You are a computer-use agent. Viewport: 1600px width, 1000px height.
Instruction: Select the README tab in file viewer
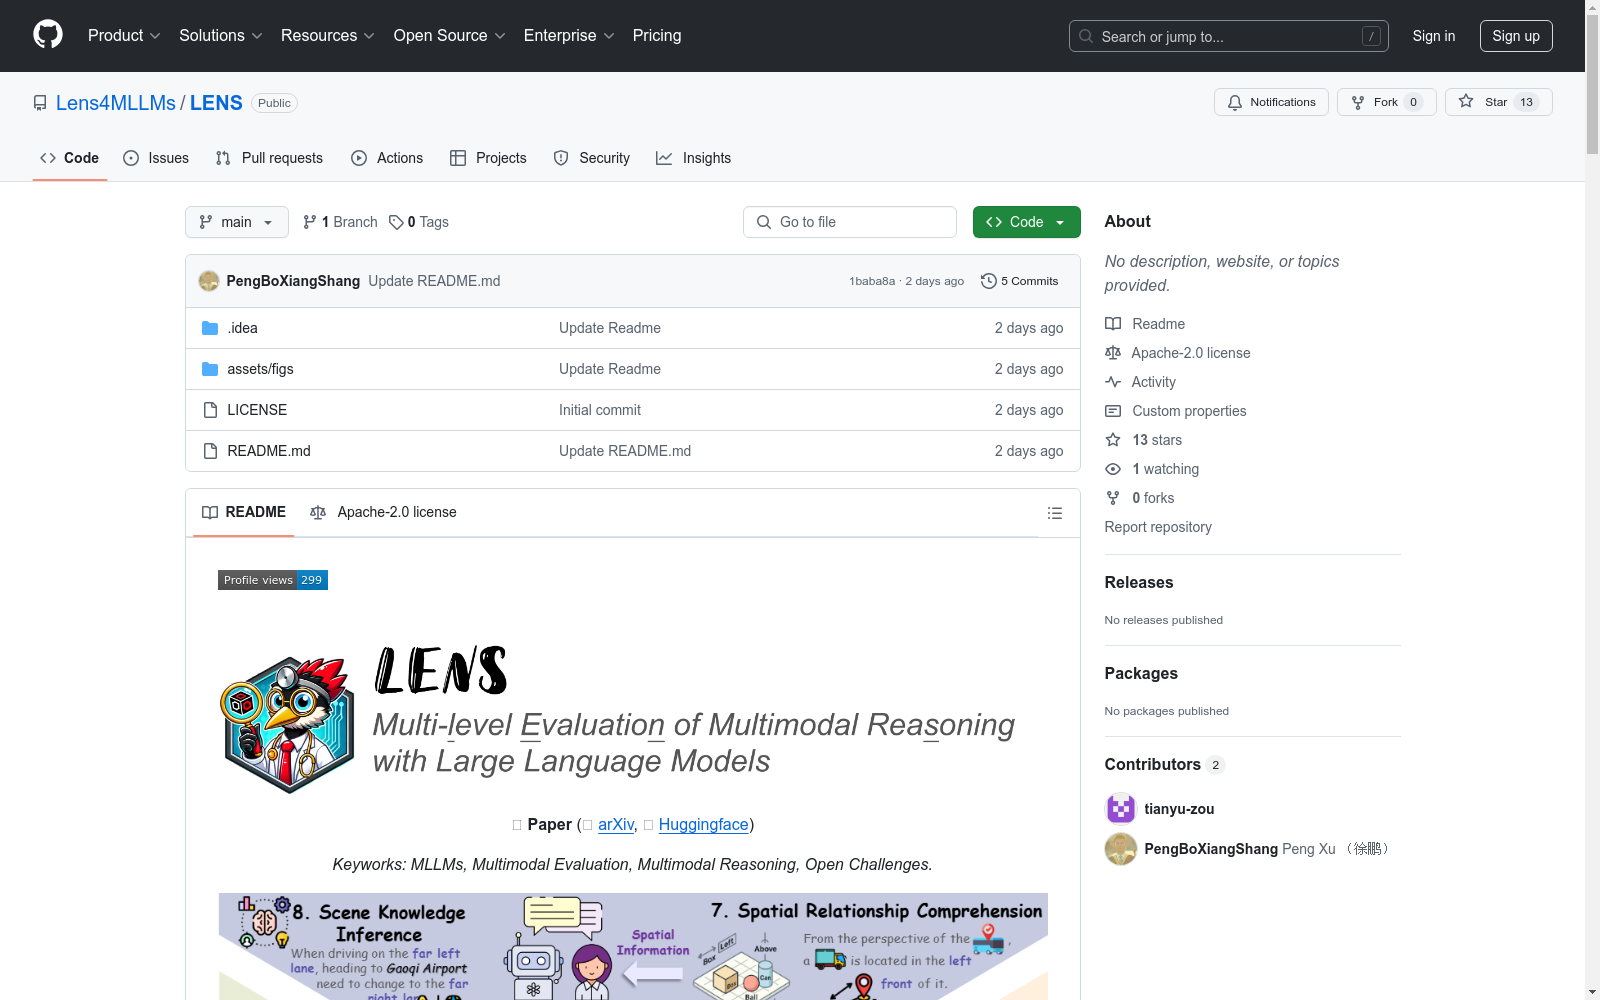(244, 512)
